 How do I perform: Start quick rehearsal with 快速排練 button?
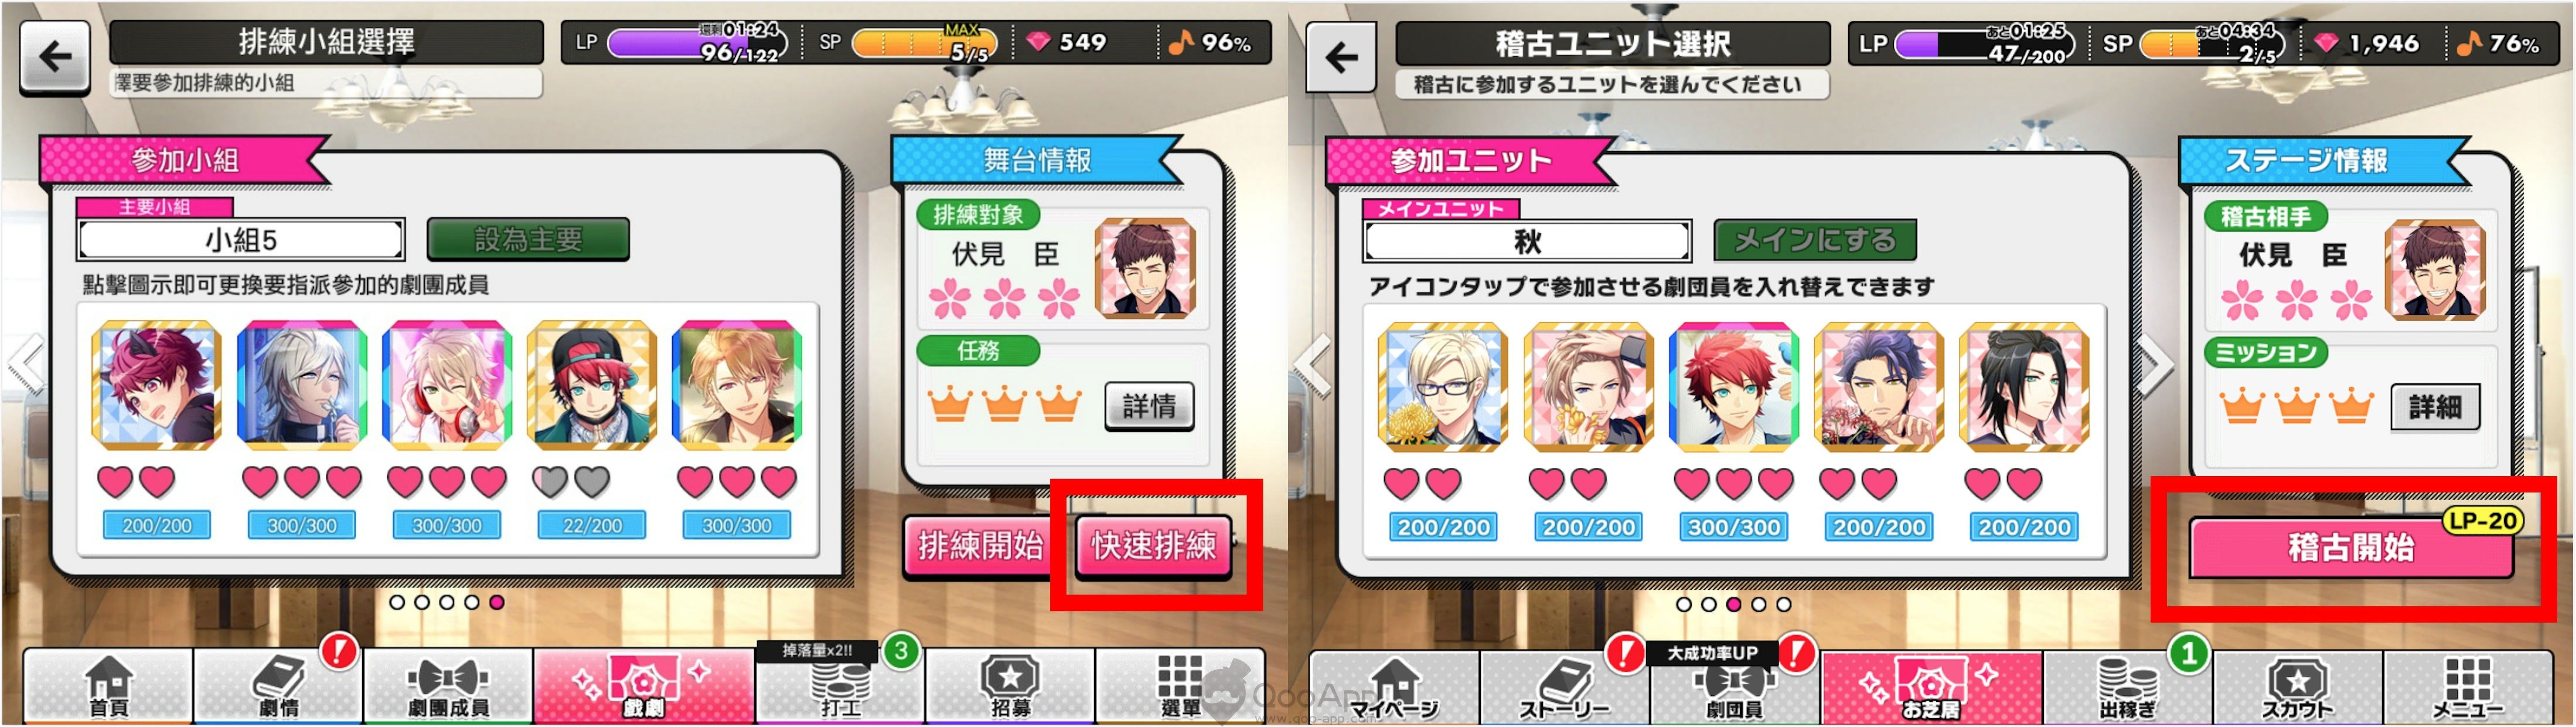point(1153,545)
